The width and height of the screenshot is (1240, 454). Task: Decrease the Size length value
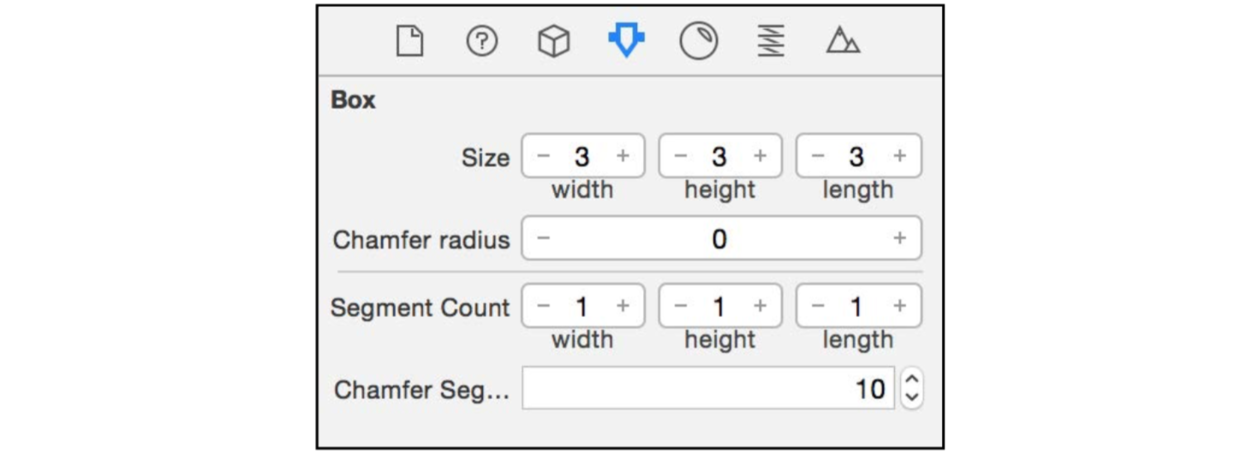coord(818,156)
